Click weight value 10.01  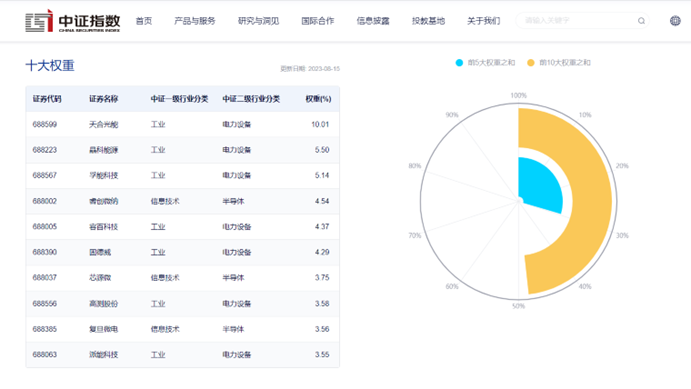[320, 124]
